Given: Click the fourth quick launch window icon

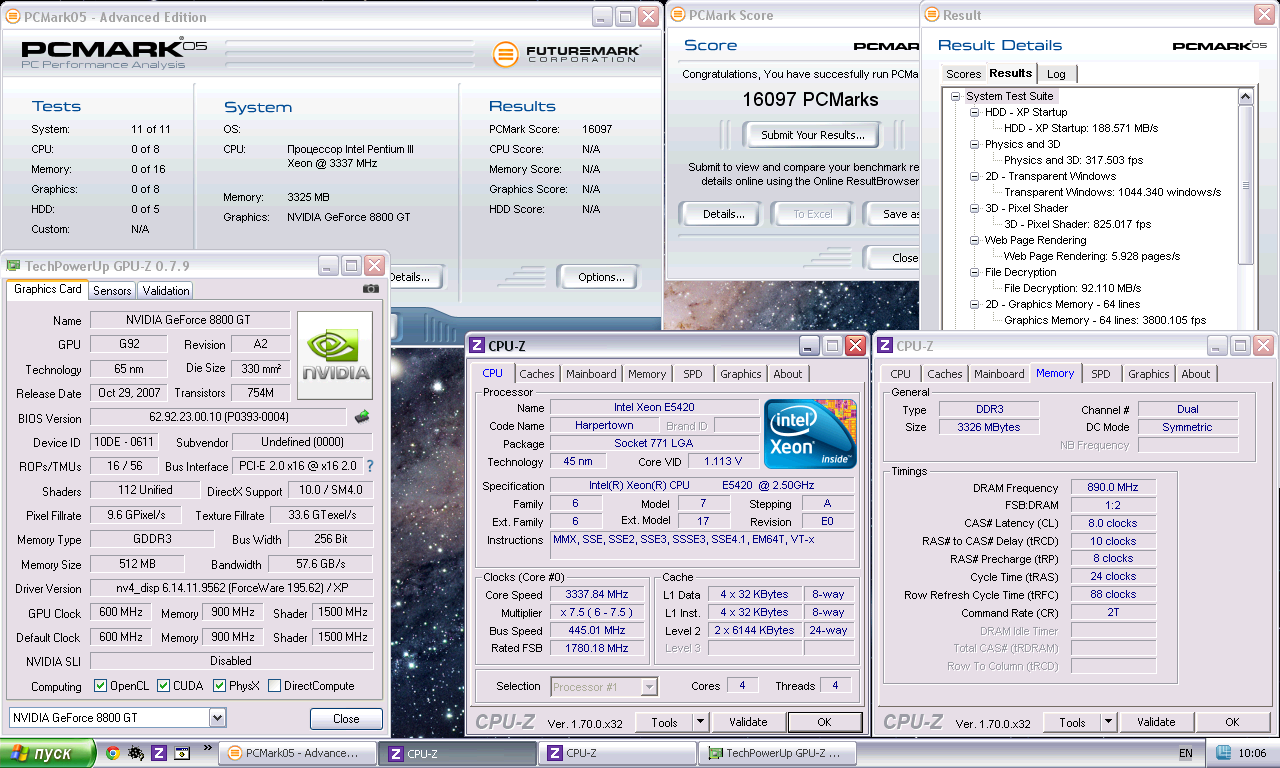Looking at the screenshot, I should (182, 753).
